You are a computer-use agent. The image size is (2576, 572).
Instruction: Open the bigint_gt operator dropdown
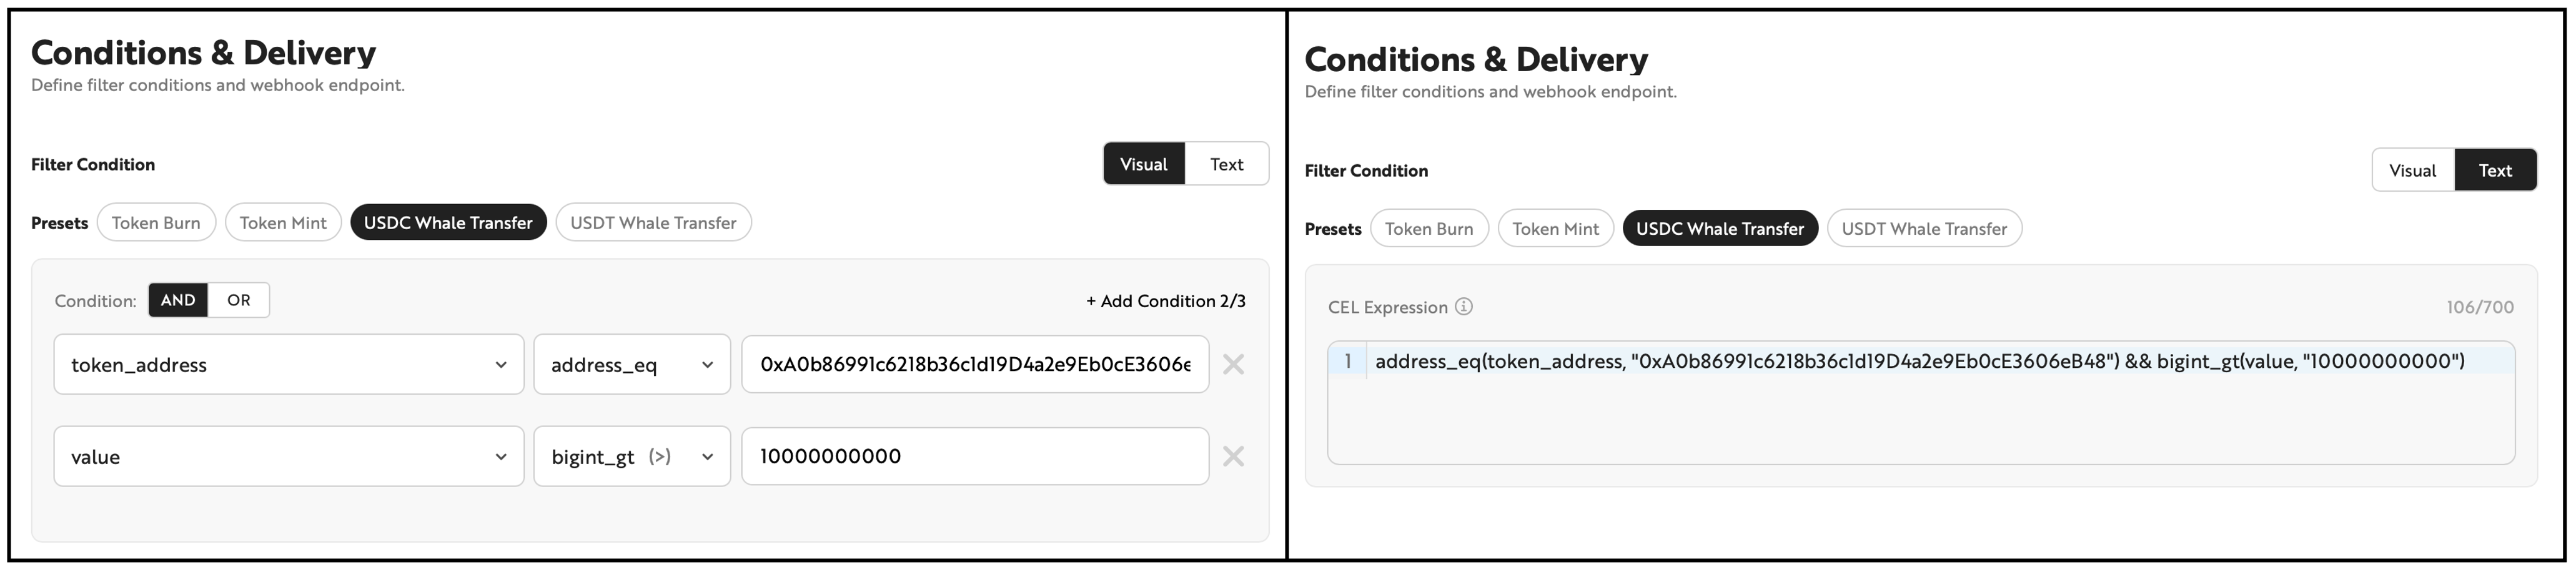point(632,457)
